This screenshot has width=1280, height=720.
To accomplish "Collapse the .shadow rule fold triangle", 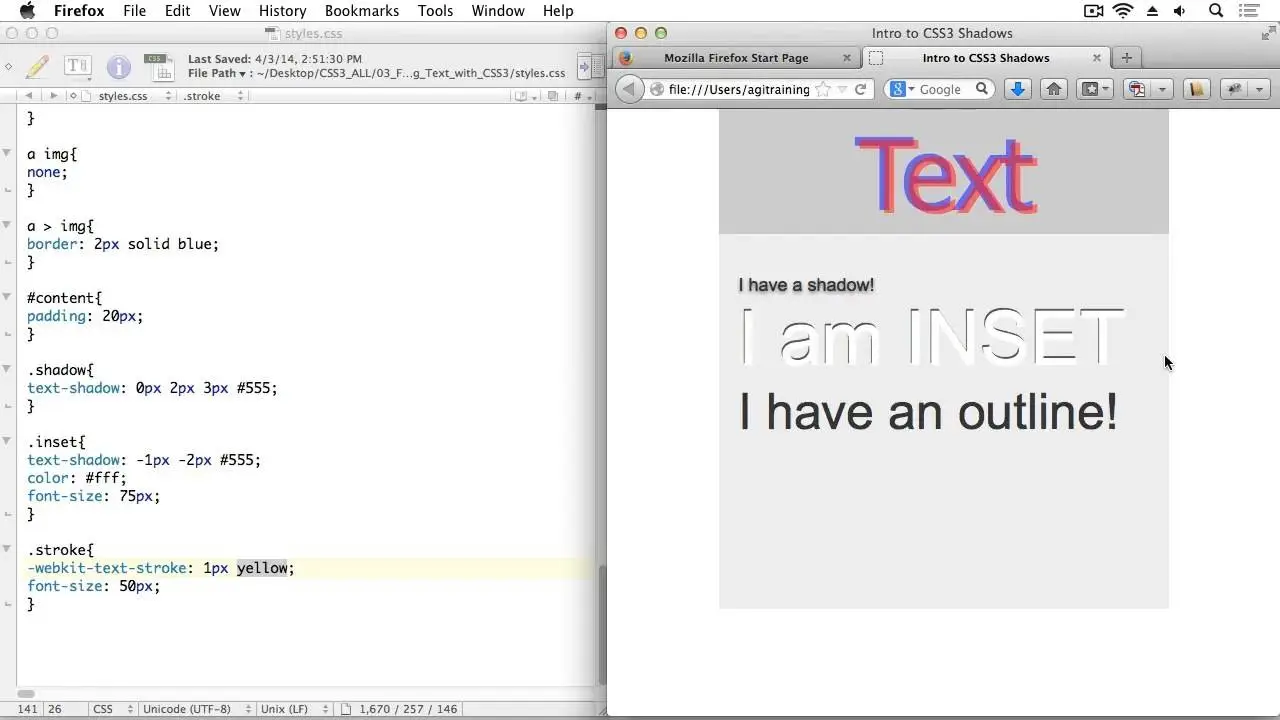I will 8,370.
